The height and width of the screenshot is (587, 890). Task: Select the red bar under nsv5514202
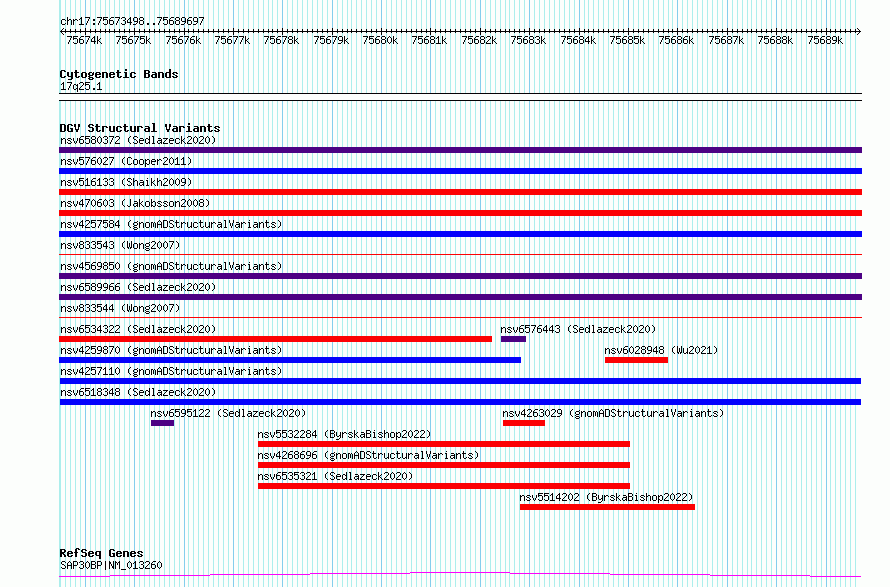click(607, 507)
